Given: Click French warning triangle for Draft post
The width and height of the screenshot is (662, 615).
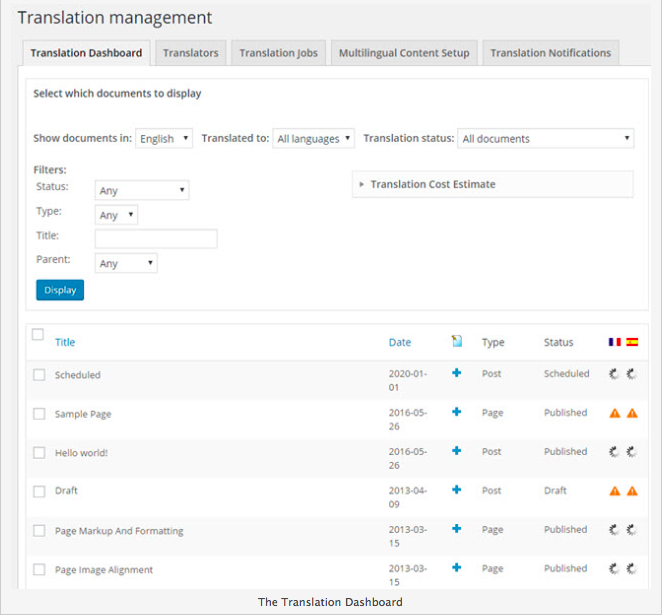Looking at the screenshot, I should click(x=615, y=491).
